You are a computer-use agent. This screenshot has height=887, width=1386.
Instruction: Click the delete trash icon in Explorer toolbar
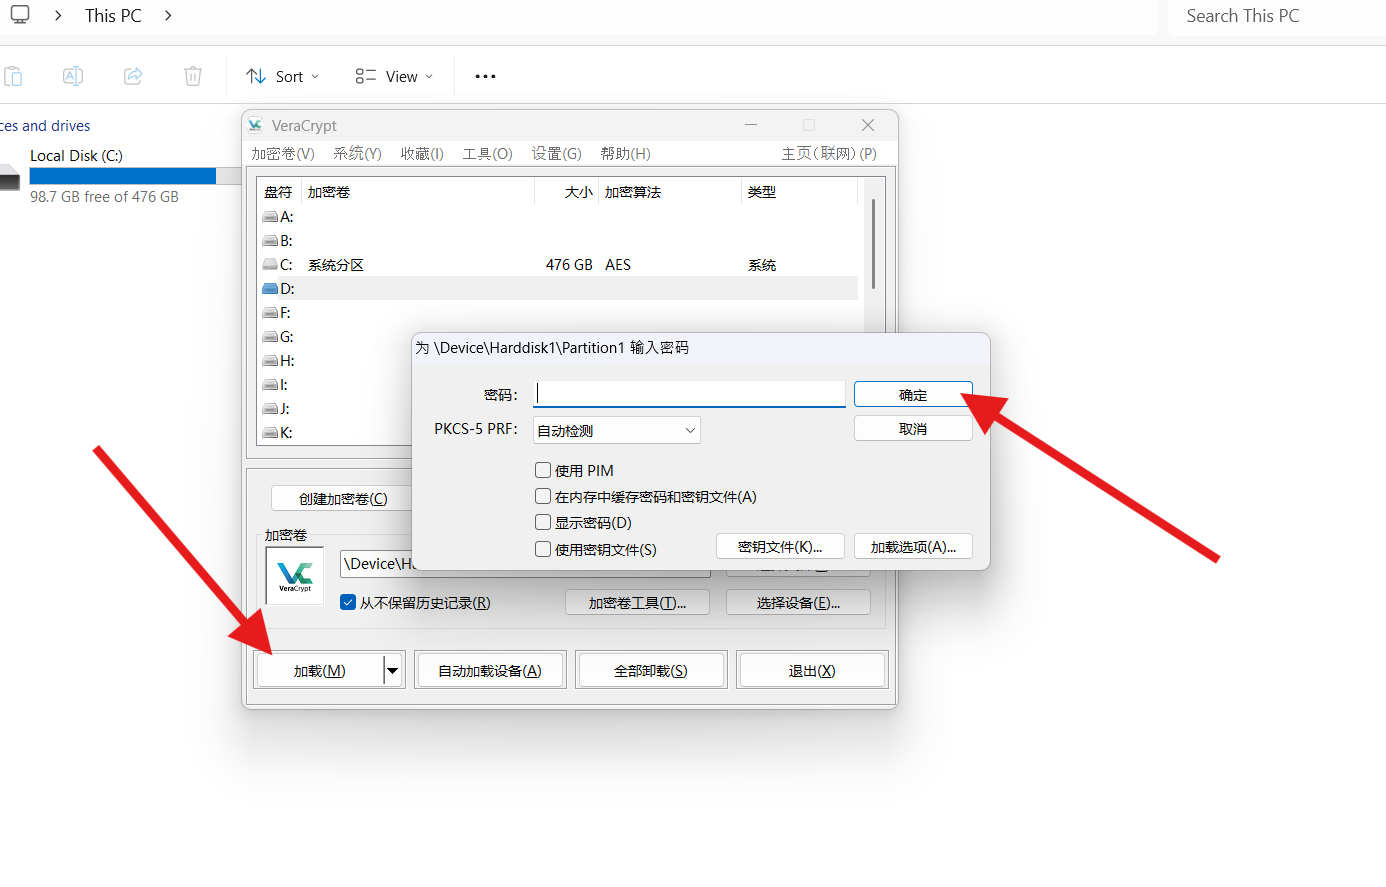click(x=193, y=76)
